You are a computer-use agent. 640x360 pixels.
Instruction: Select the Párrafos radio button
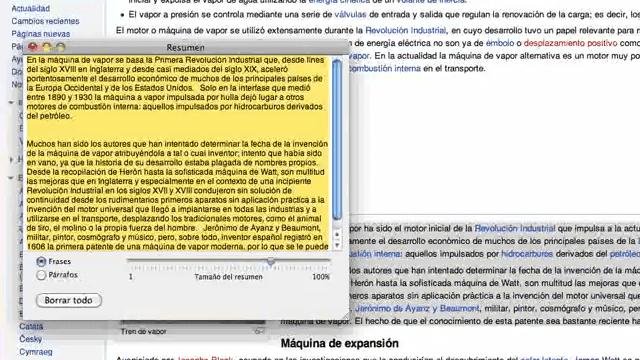coord(41,275)
